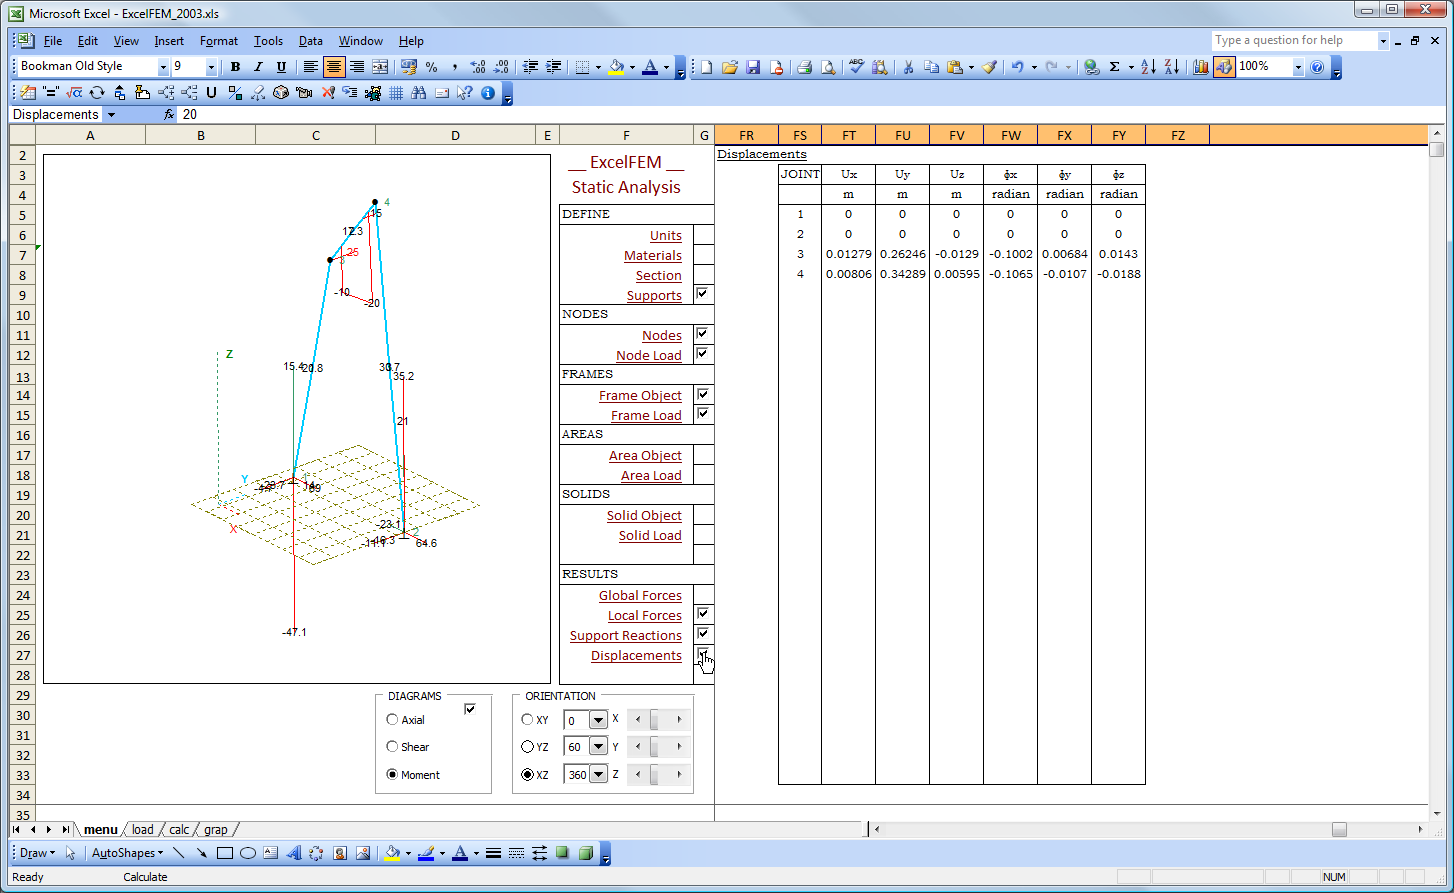The height and width of the screenshot is (893, 1454).
Task: Click the 3-D Style icon
Action: pos(586,853)
